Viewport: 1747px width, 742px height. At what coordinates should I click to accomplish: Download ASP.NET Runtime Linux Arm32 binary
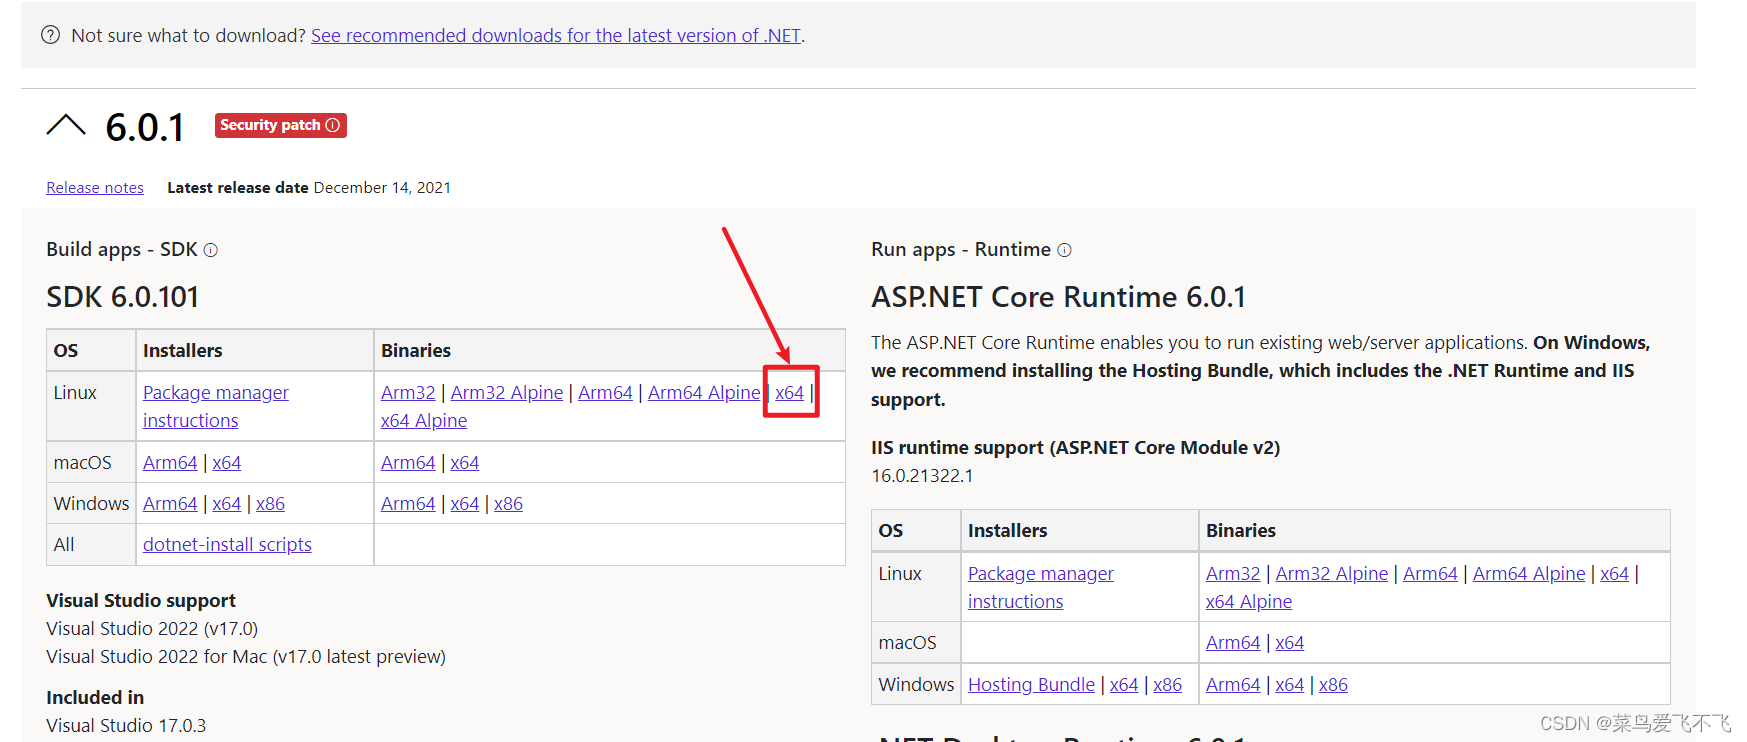(1233, 574)
